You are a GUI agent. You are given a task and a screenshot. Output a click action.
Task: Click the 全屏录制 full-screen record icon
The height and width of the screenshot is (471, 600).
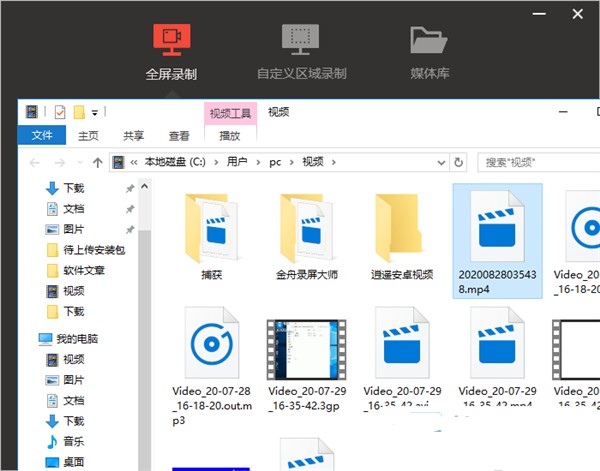point(171,38)
